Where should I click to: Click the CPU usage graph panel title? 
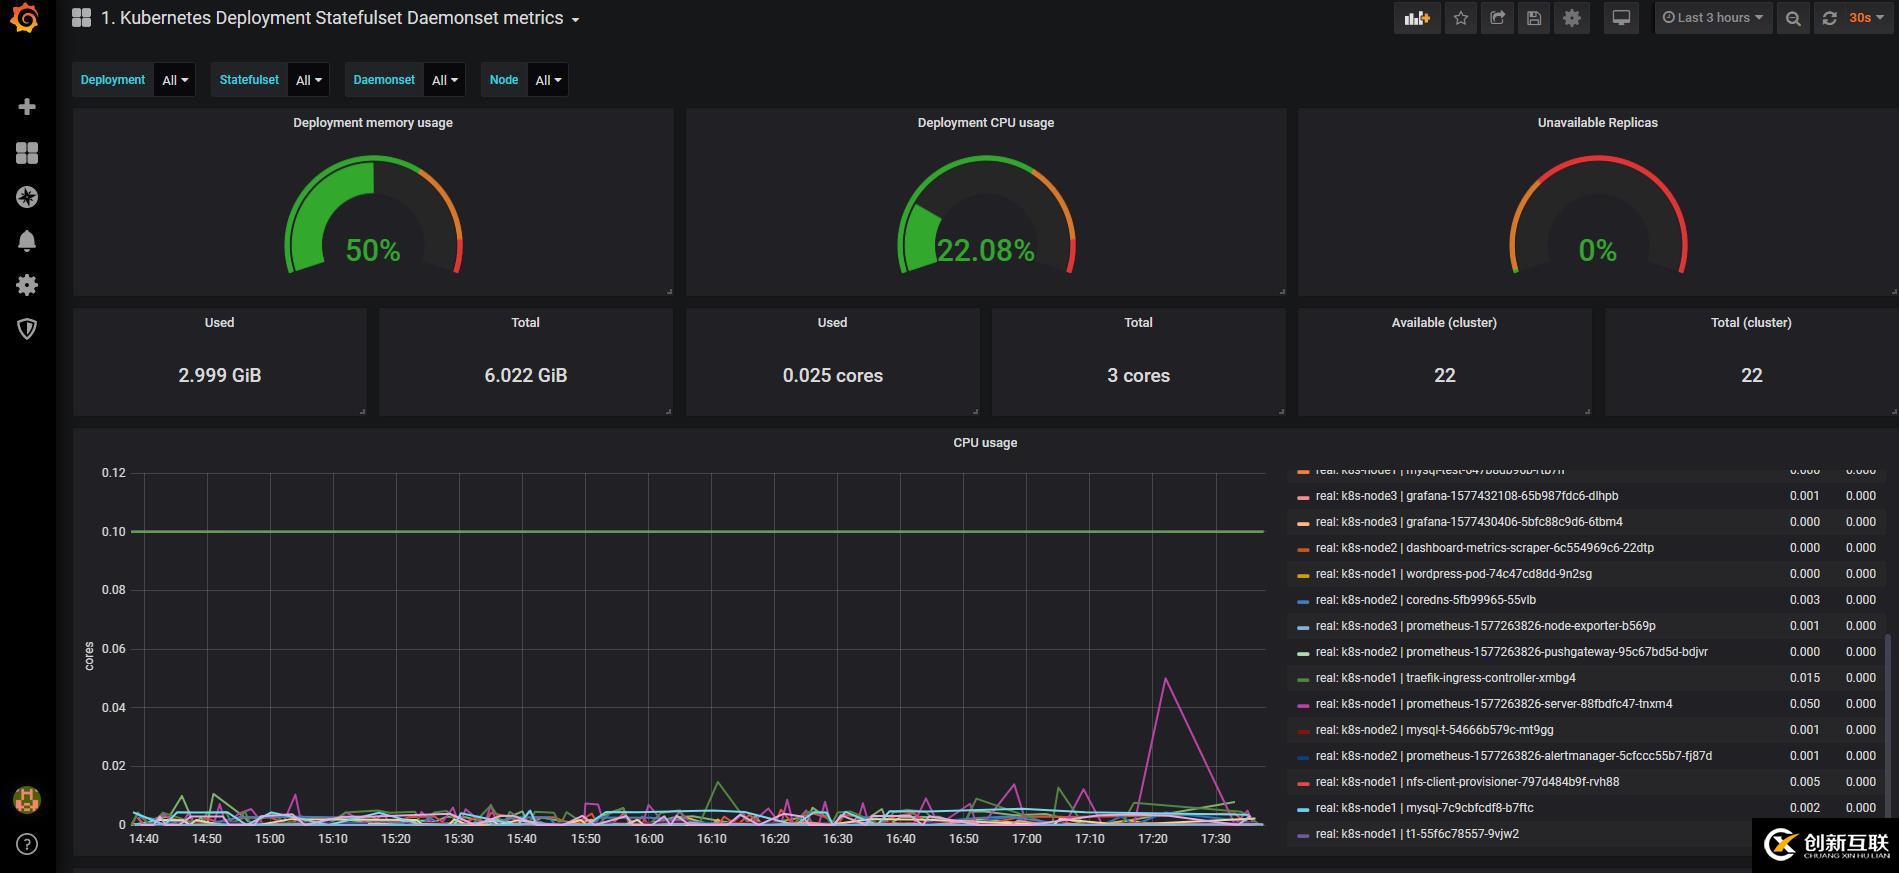pos(985,442)
